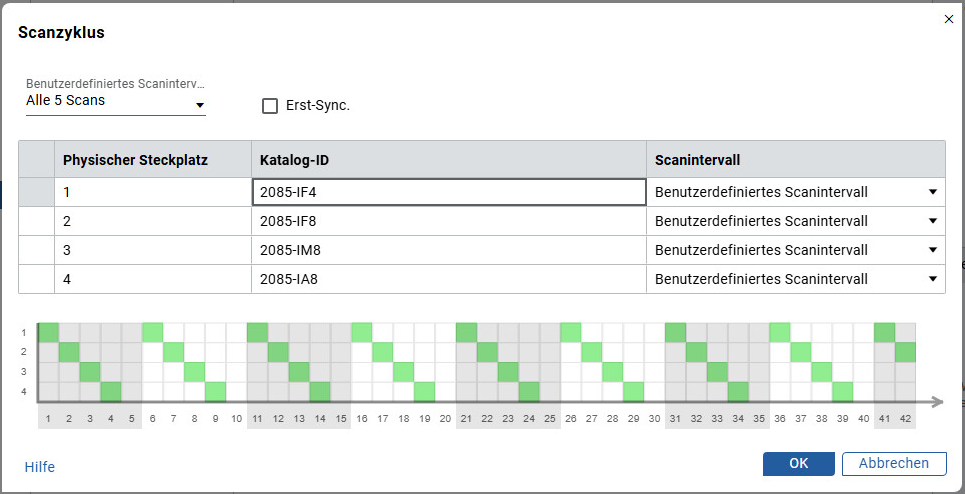
Task: Click green scan cell, slot 4, scan 39
Action: [x=843, y=392]
